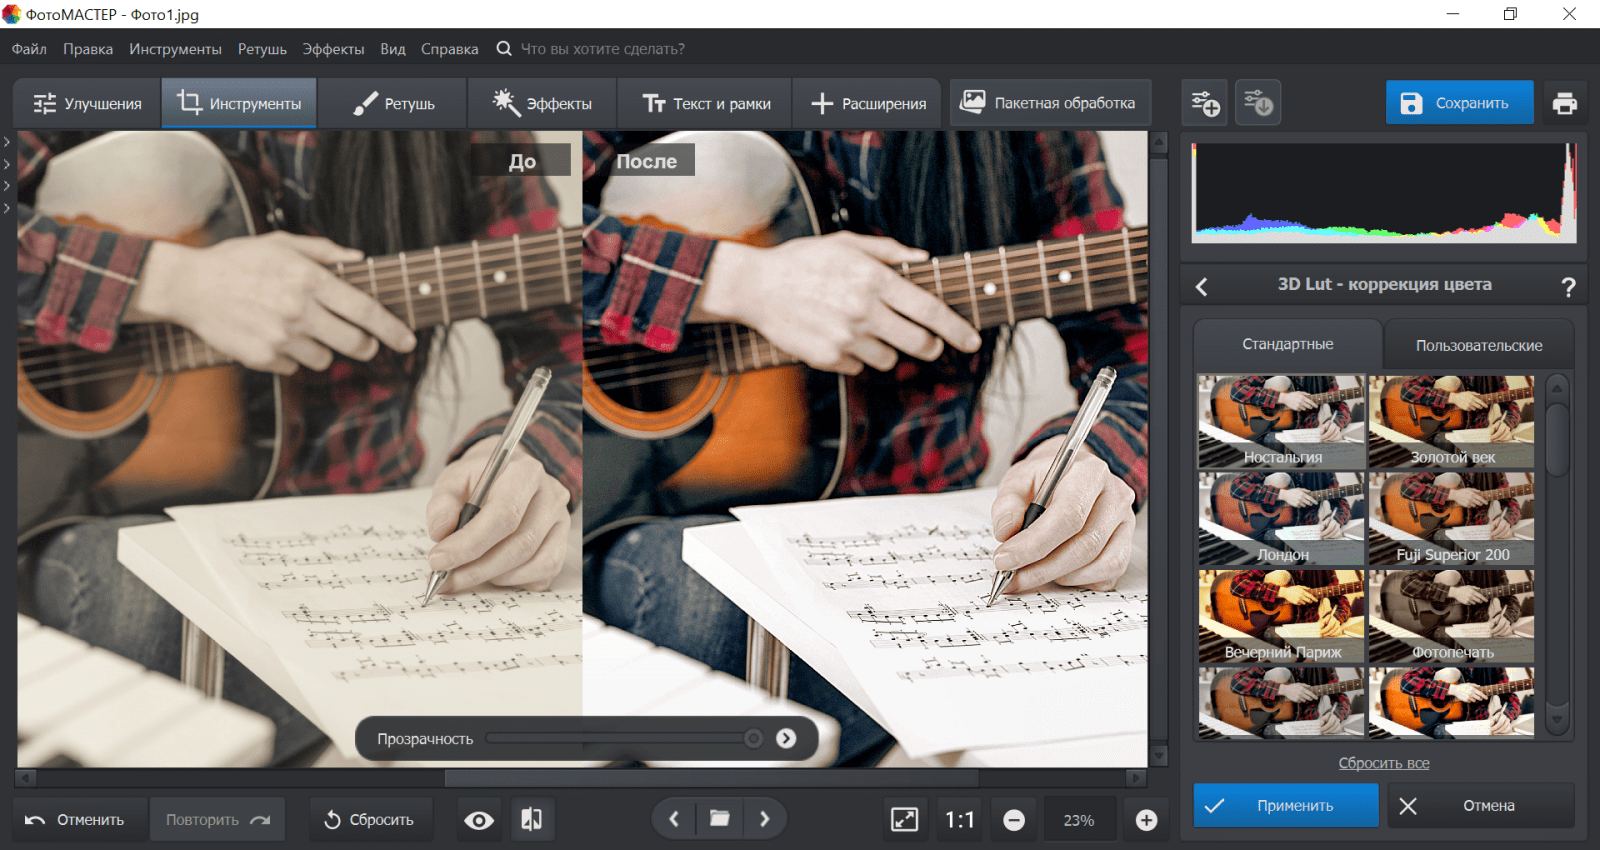This screenshot has width=1600, height=850.
Task: Click the help question mark icon
Action: point(1568,287)
